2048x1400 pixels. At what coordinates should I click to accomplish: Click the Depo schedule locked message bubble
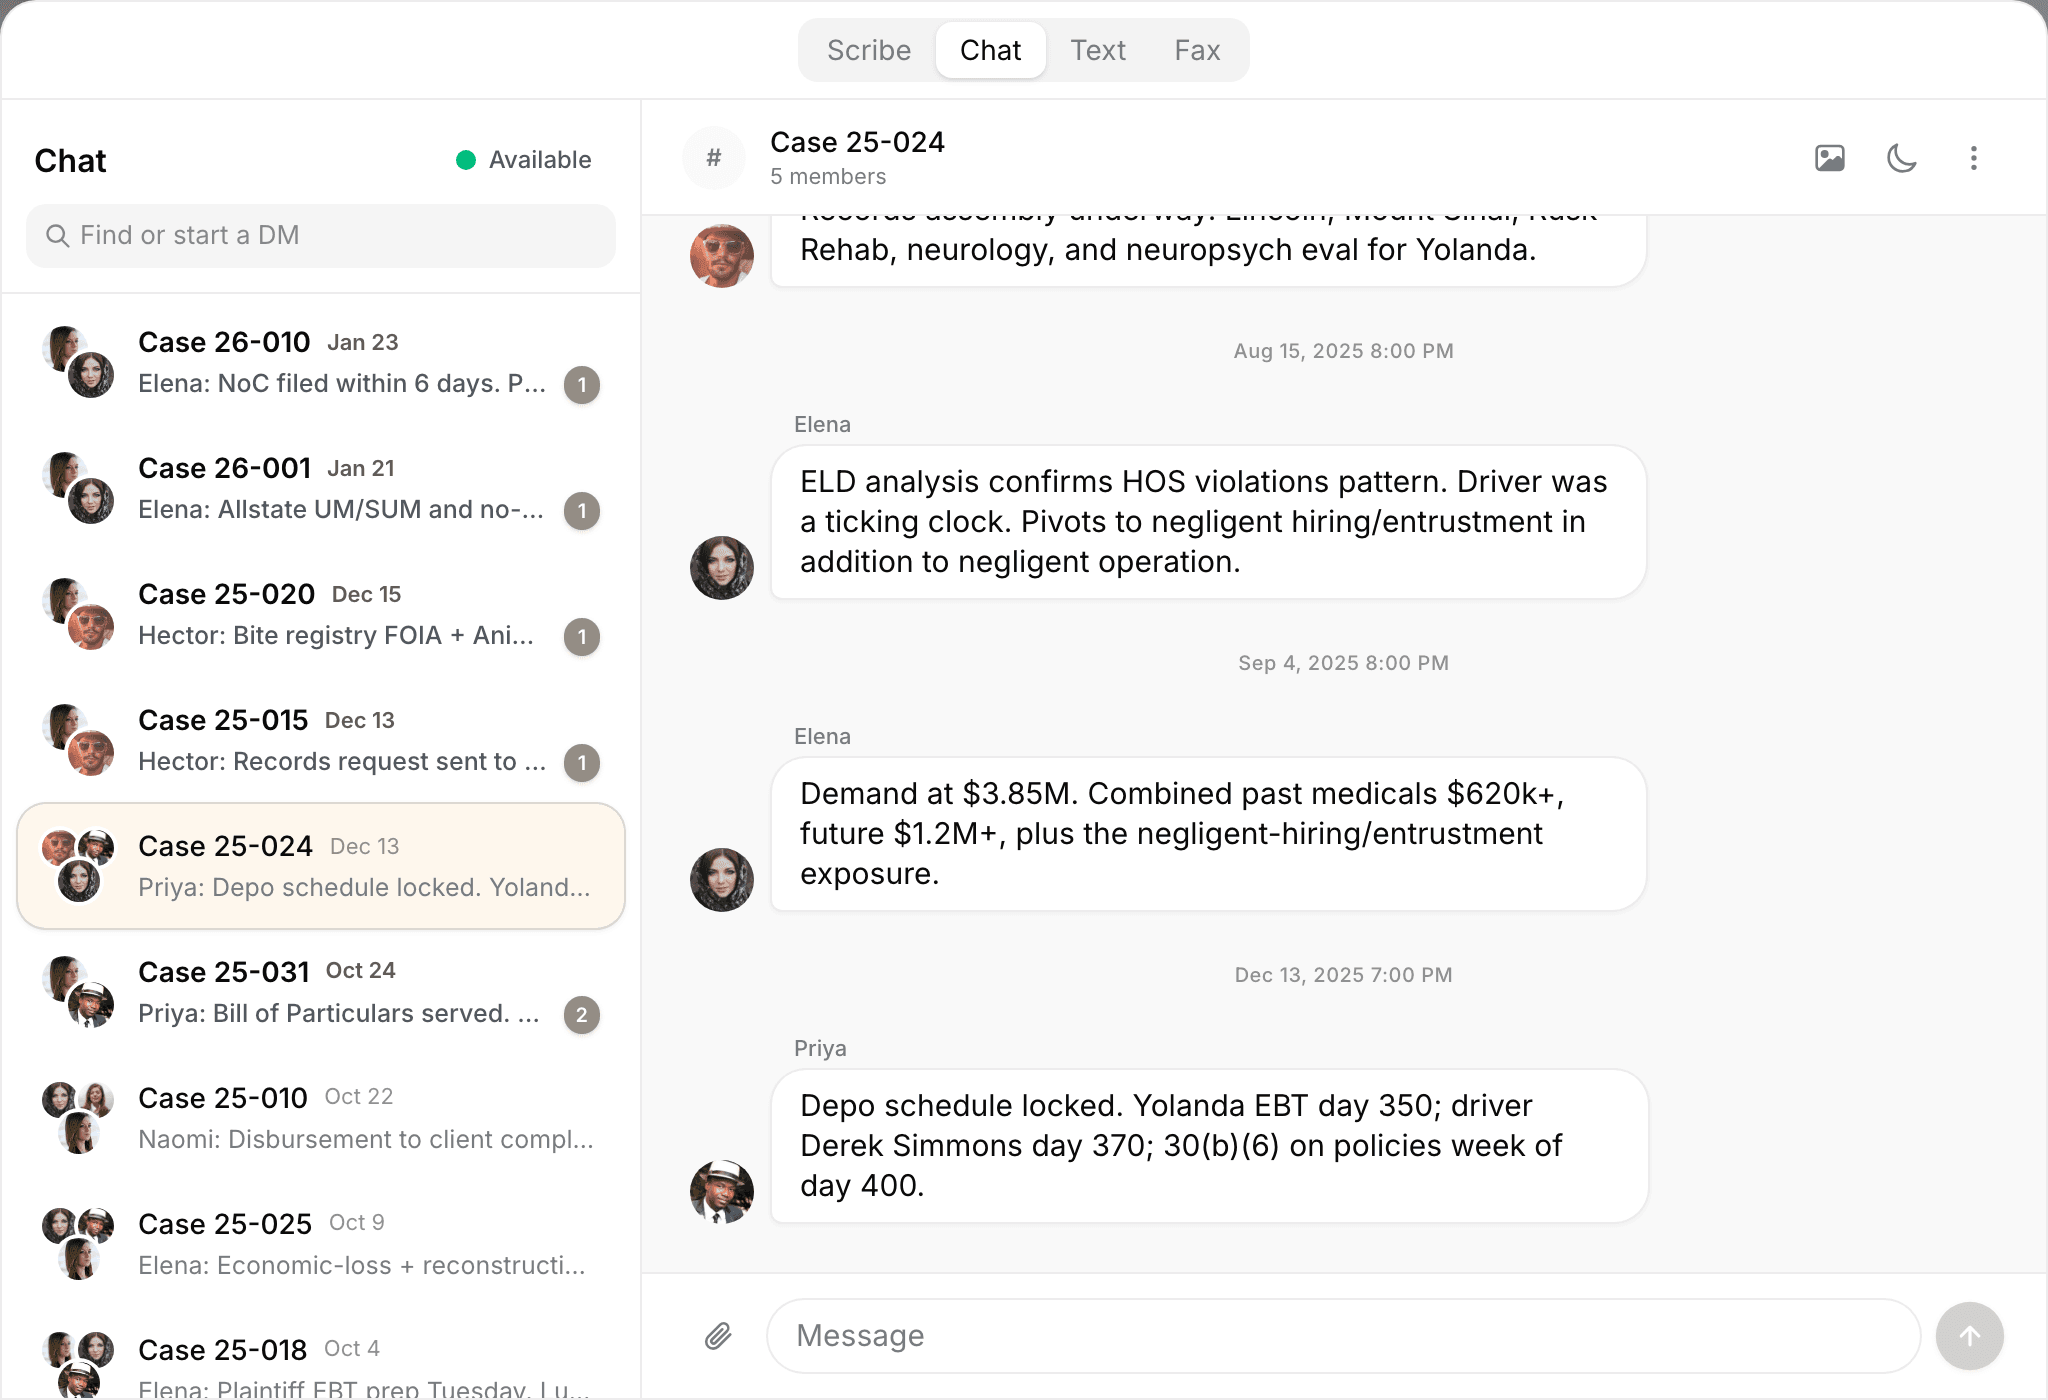point(1209,1146)
